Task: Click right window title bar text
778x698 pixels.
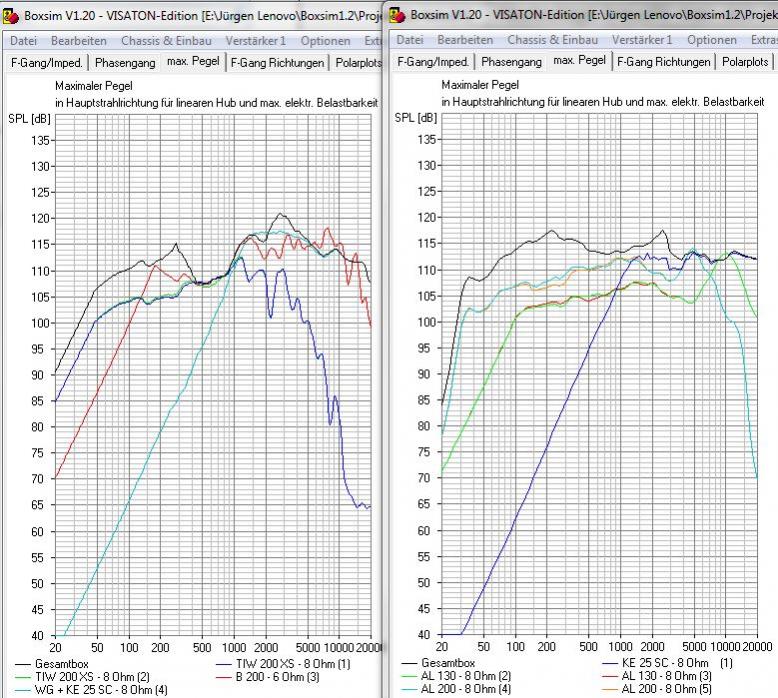Action: (x=594, y=15)
